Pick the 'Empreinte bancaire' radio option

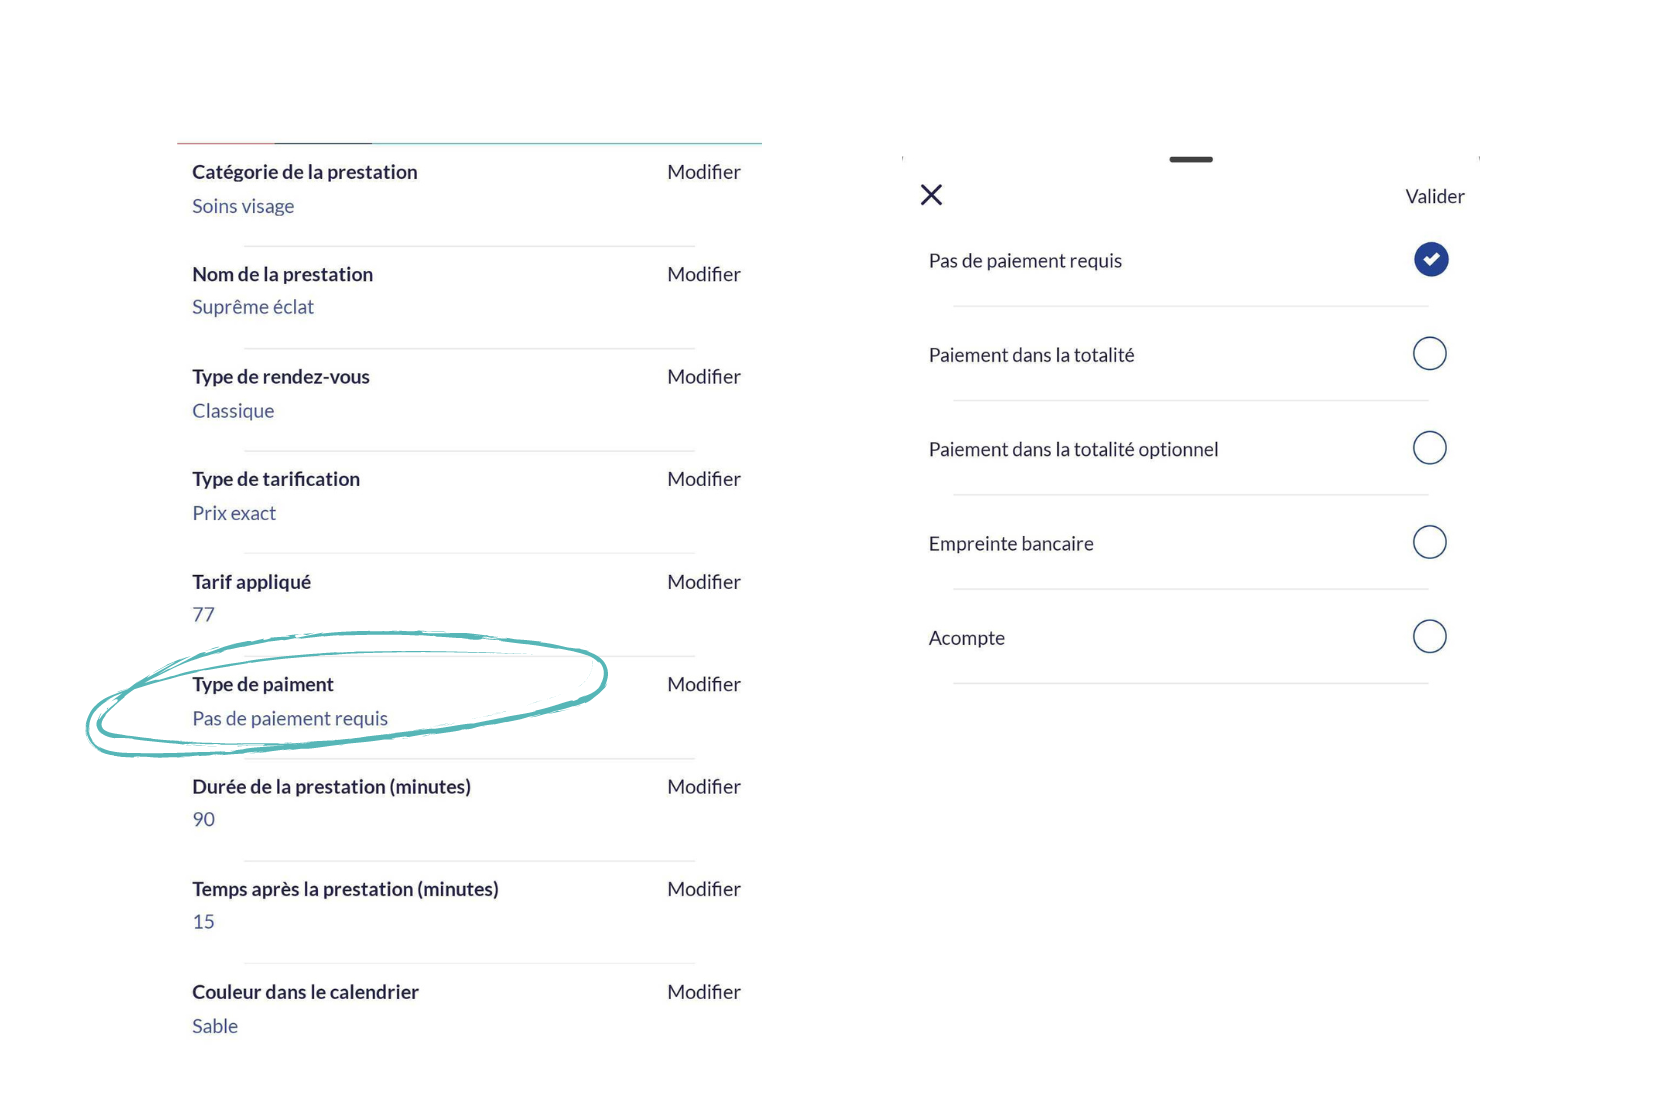(x=1429, y=542)
